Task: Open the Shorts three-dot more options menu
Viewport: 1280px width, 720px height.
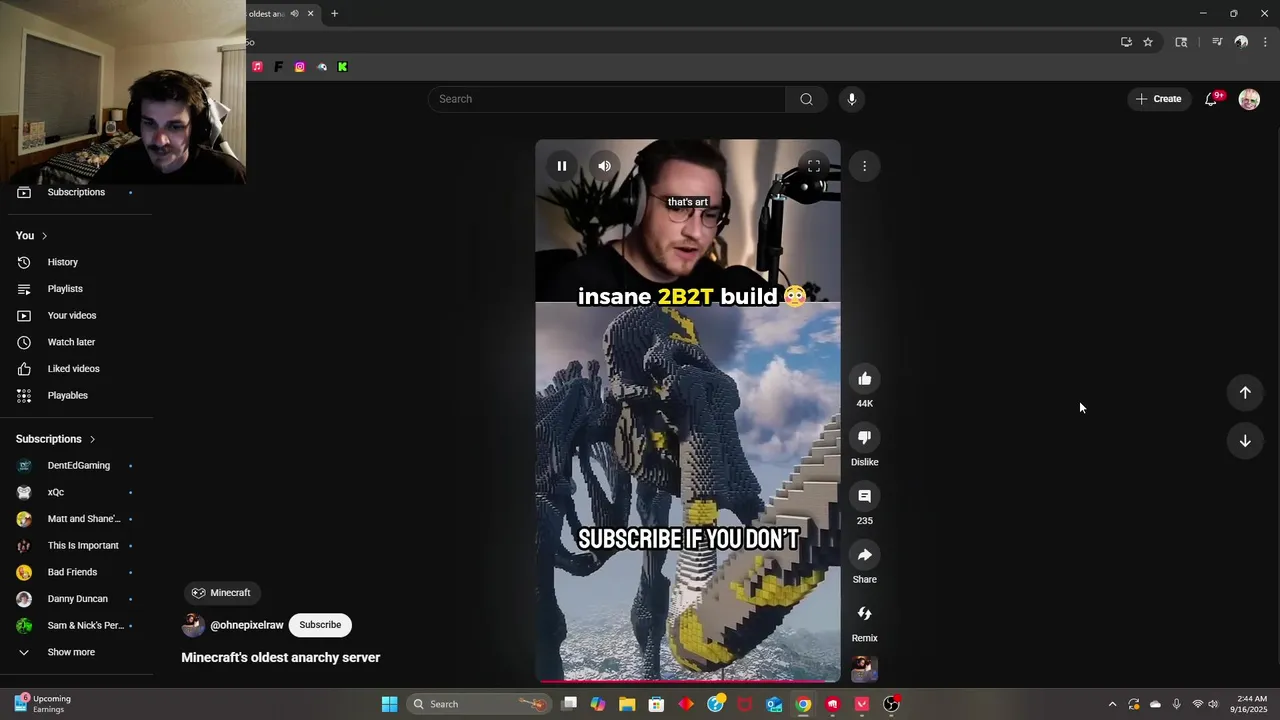Action: (865, 166)
